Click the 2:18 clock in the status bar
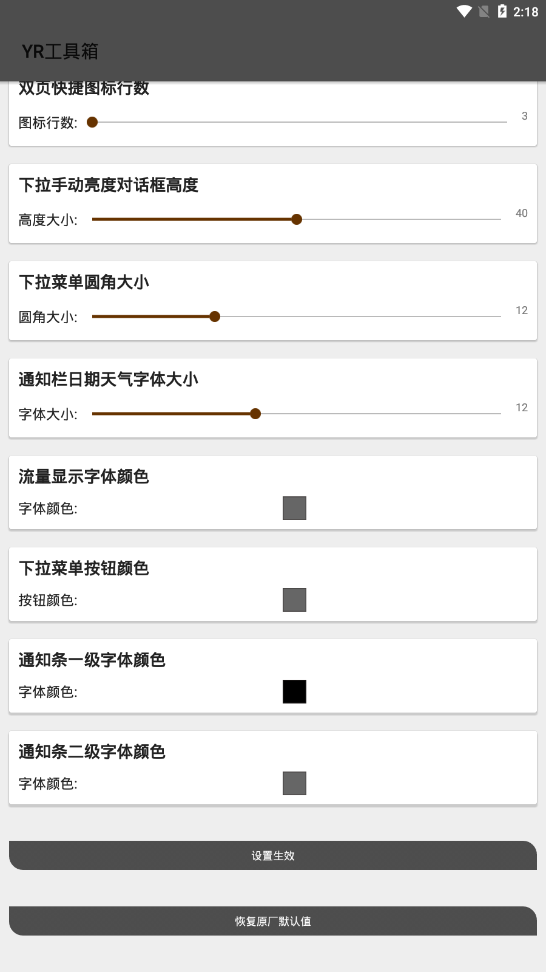Viewport: 546px width, 972px height. click(x=526, y=12)
